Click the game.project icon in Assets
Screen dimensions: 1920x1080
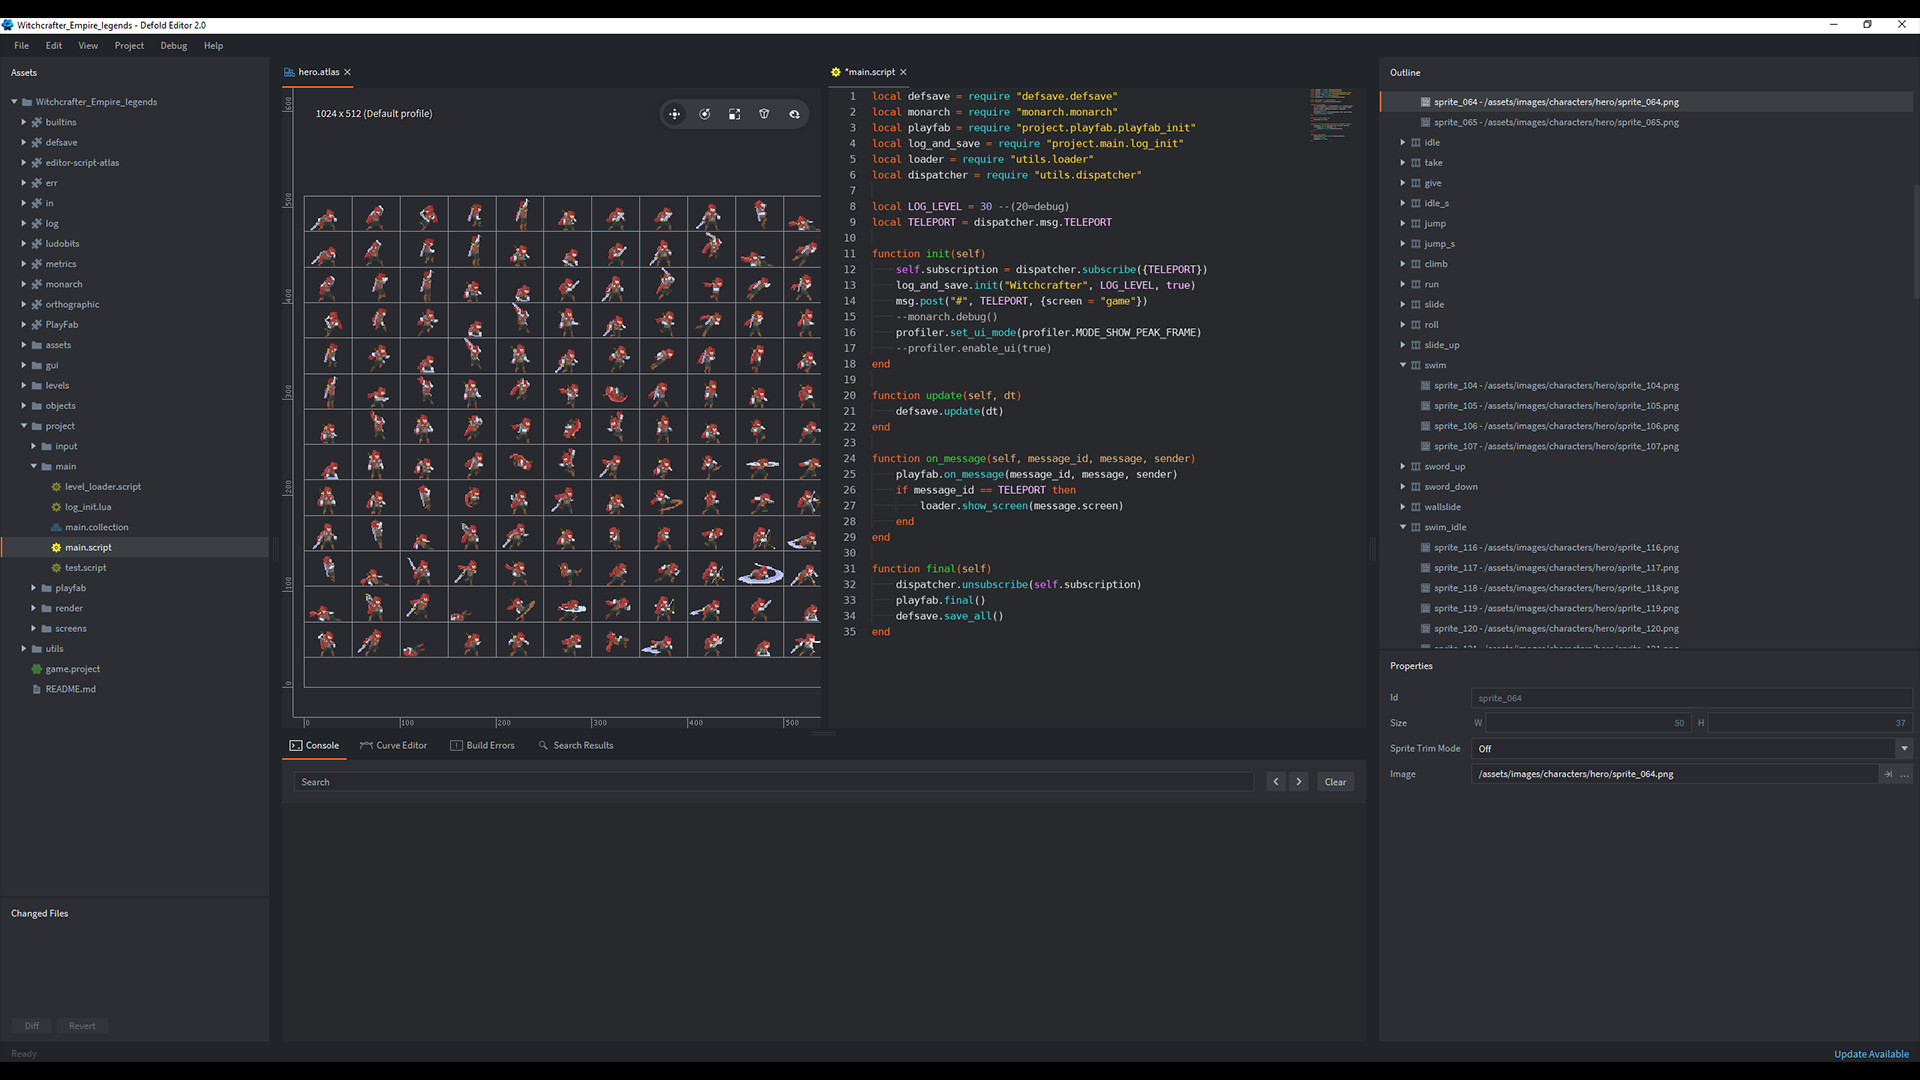pyautogui.click(x=34, y=668)
